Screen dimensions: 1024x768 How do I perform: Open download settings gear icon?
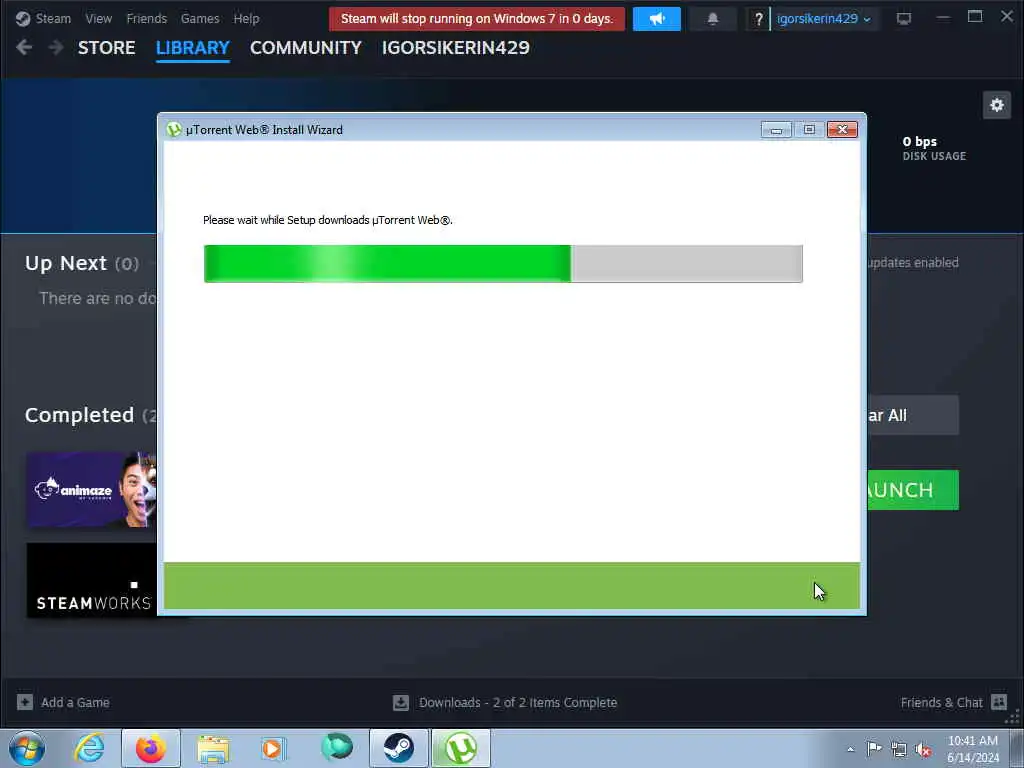coord(997,105)
